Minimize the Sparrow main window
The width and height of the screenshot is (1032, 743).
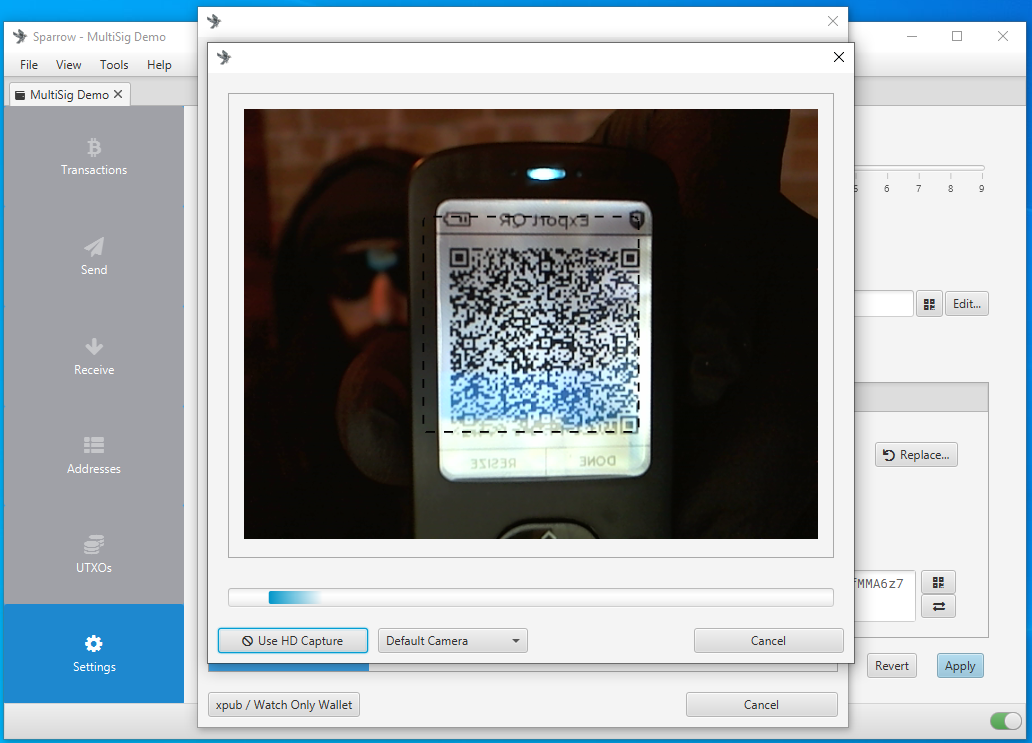(x=912, y=36)
